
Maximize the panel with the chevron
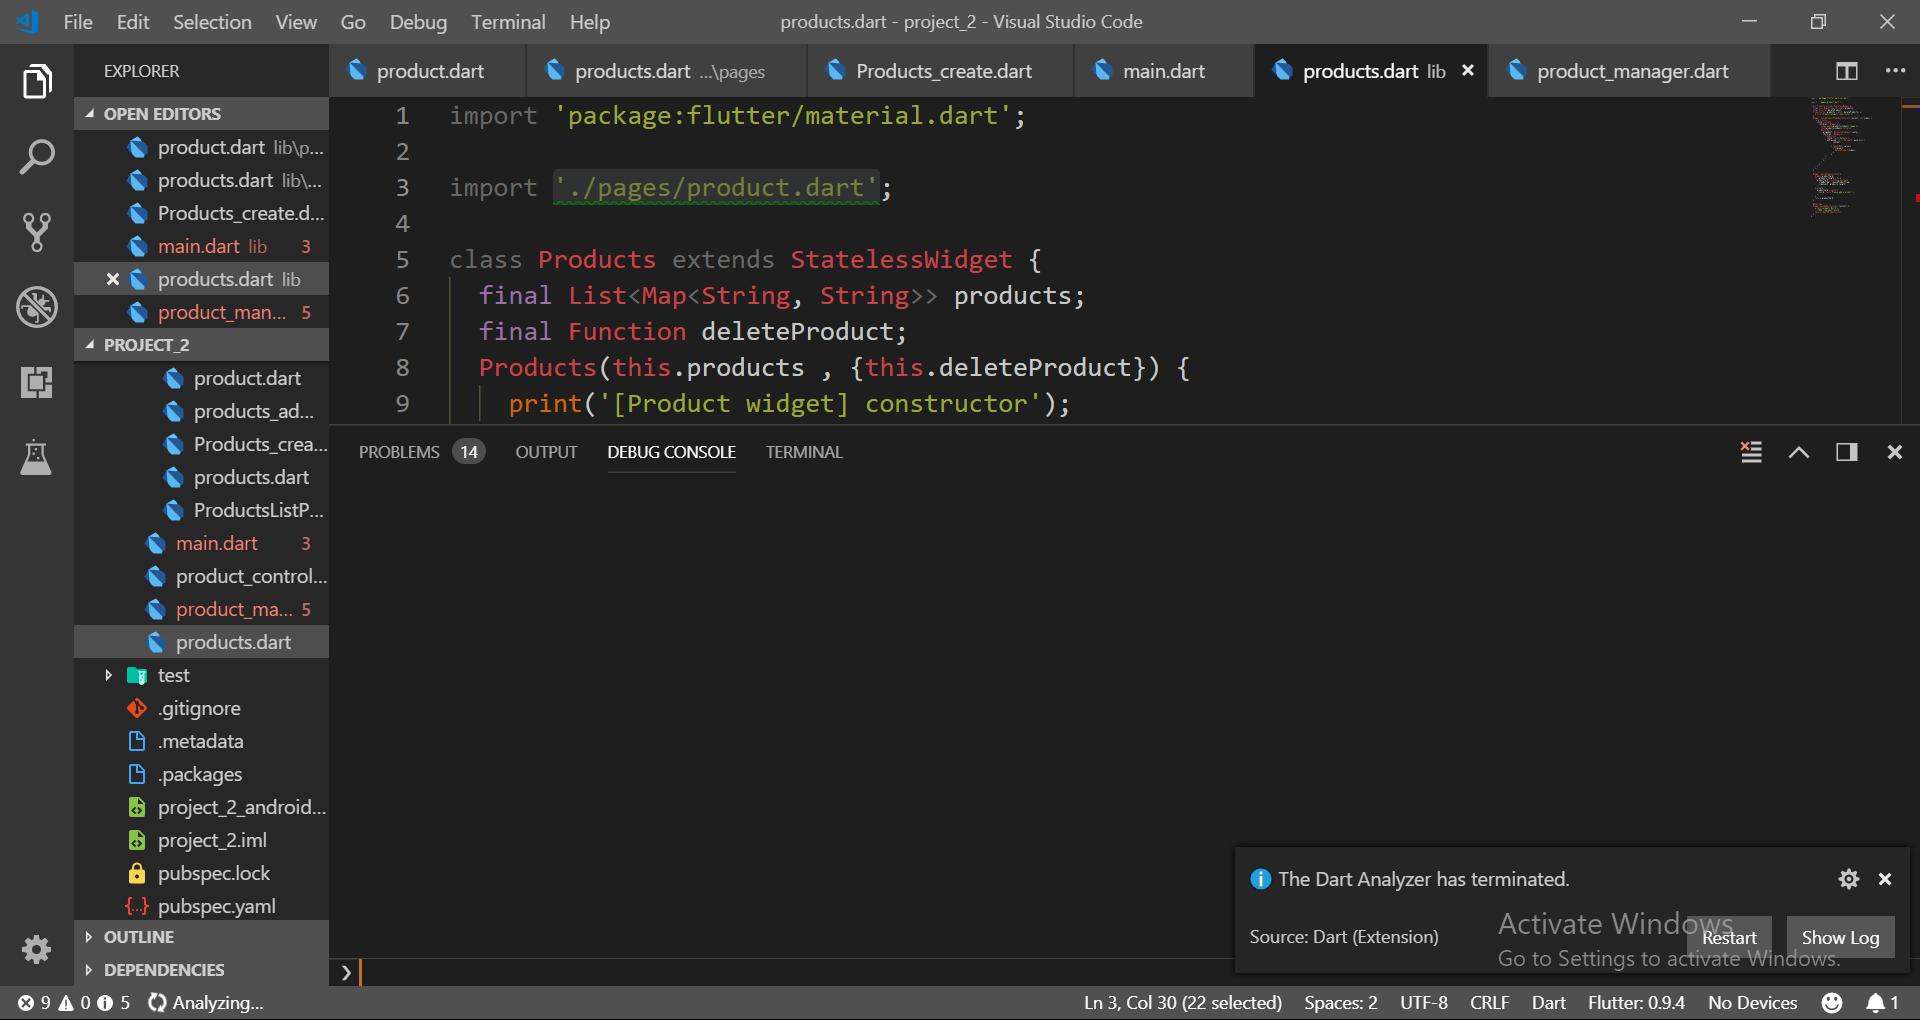tap(1798, 452)
